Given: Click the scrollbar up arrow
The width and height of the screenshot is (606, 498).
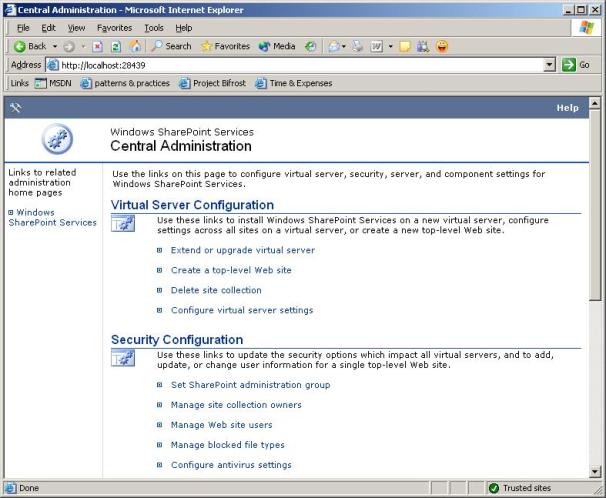Looking at the screenshot, I should point(594,103).
